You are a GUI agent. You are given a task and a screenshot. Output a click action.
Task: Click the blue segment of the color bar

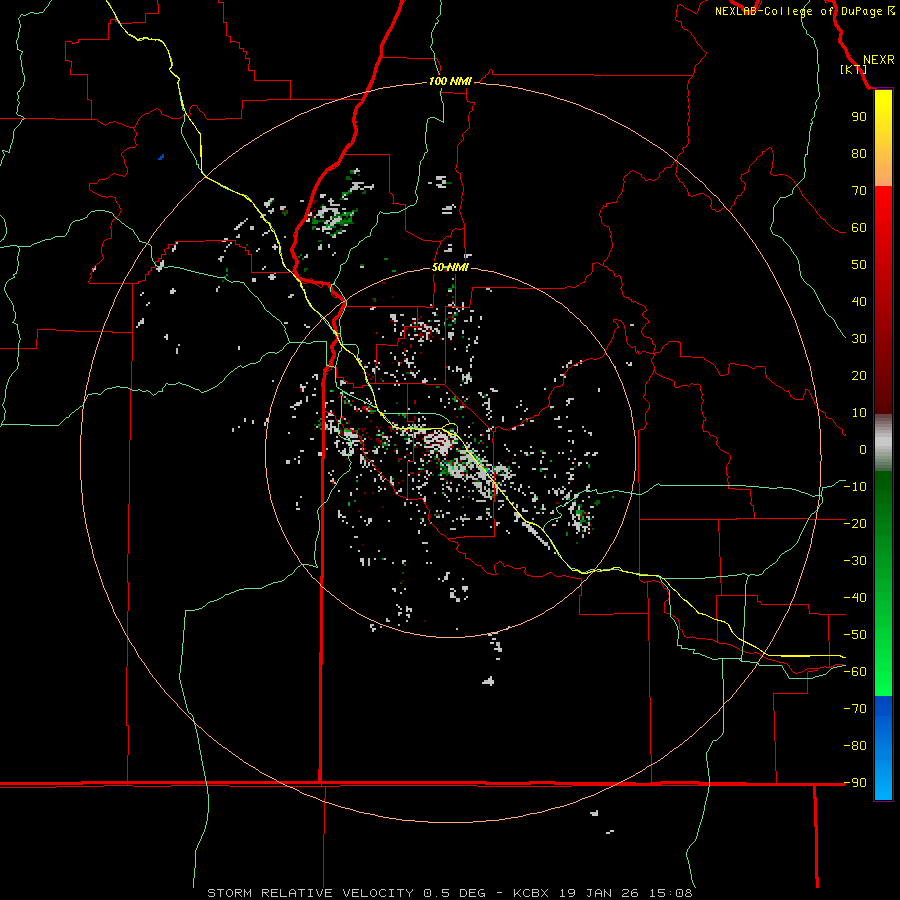click(883, 746)
